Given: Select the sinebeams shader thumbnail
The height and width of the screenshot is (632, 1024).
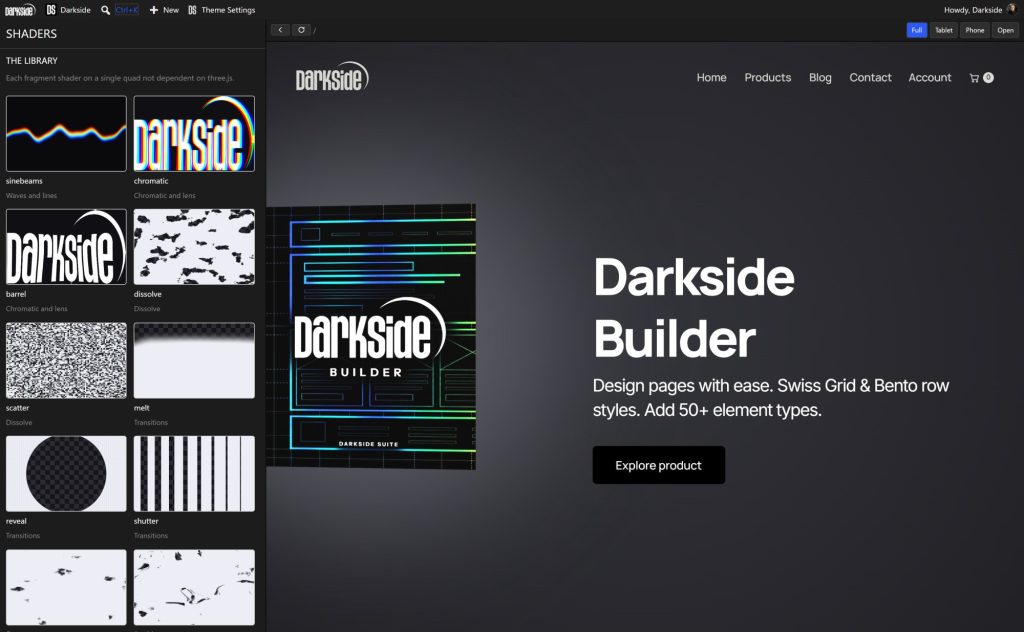Looking at the screenshot, I should 66,134.
